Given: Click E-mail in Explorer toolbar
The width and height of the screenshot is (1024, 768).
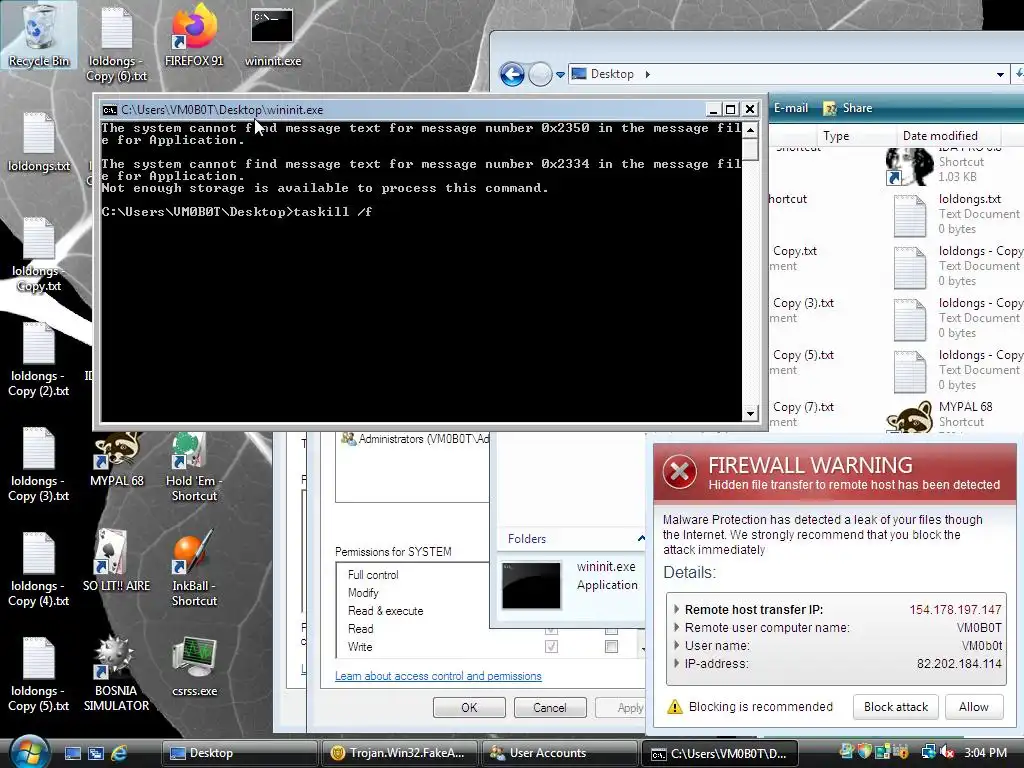Looking at the screenshot, I should (x=790, y=108).
